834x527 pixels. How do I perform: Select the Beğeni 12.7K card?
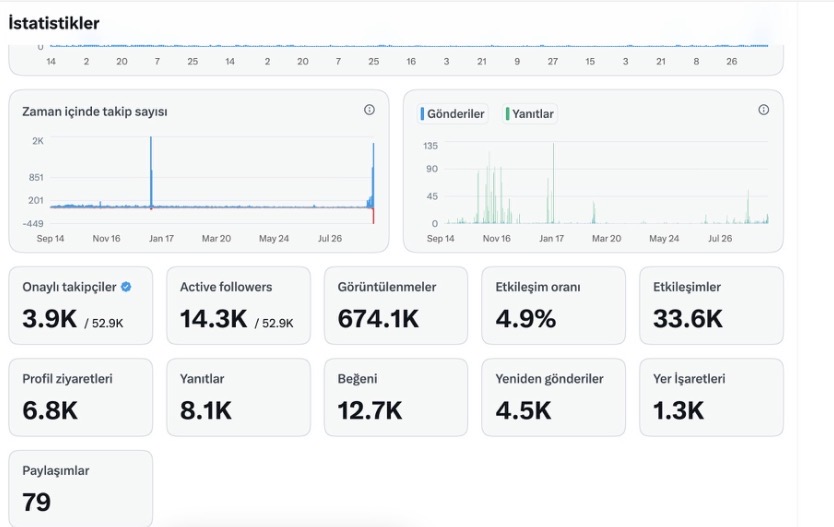pyautogui.click(x=396, y=397)
